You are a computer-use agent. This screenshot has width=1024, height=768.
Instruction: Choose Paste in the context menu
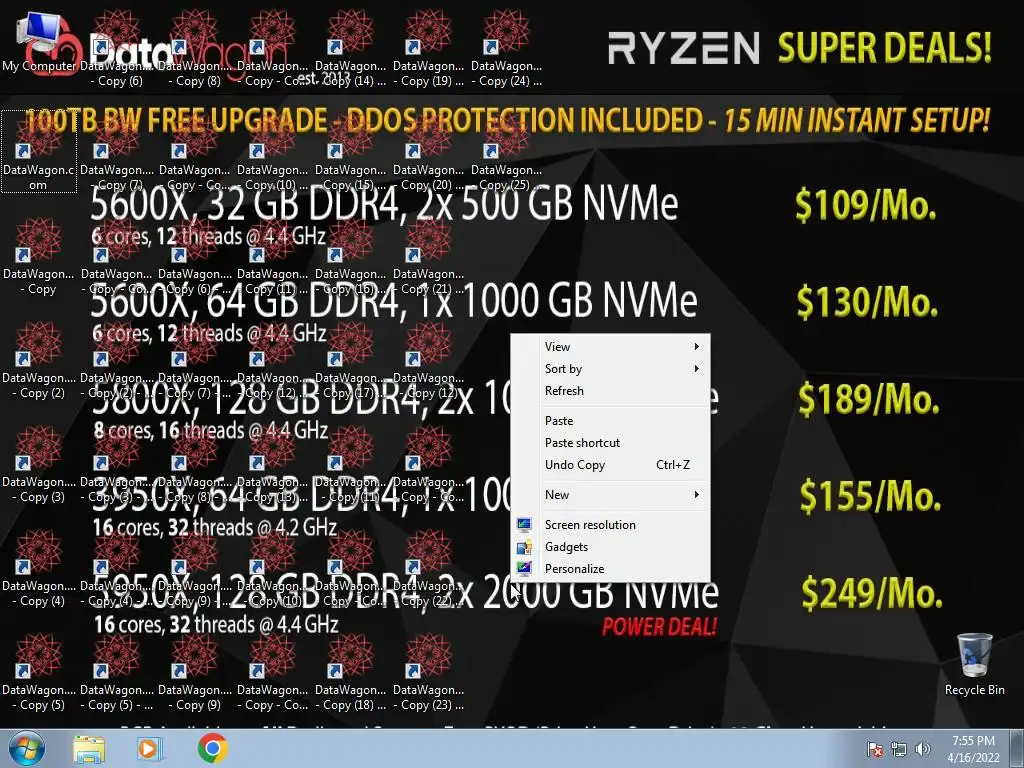tap(611, 421)
